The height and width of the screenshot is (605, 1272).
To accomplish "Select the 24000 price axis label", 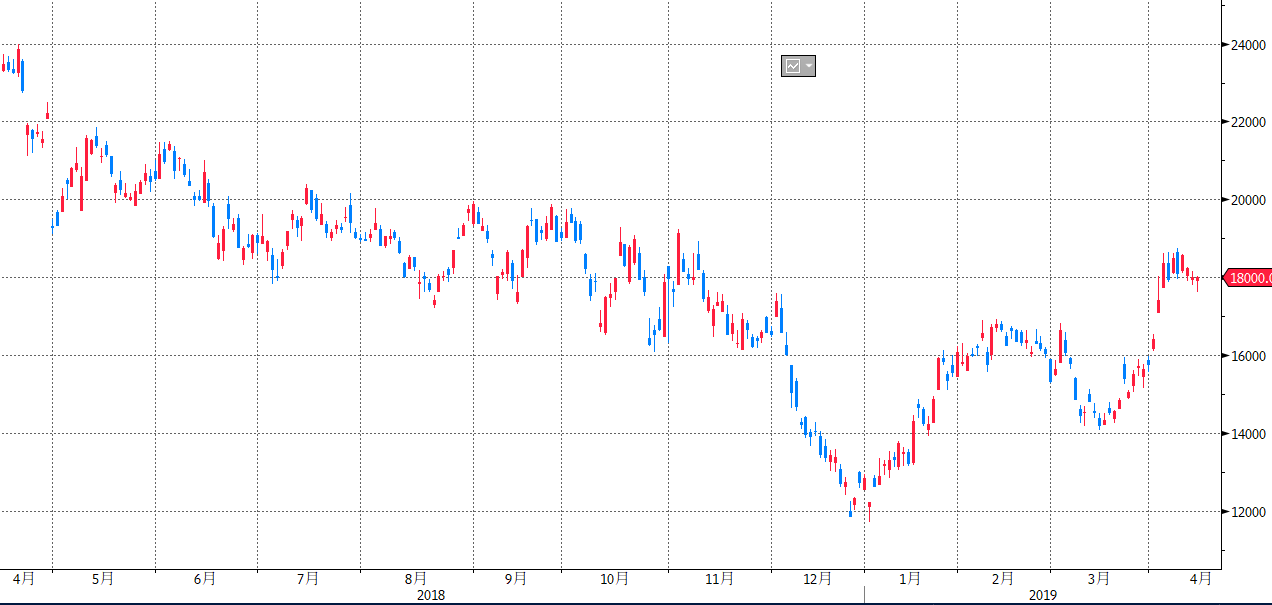I will coord(1250,44).
